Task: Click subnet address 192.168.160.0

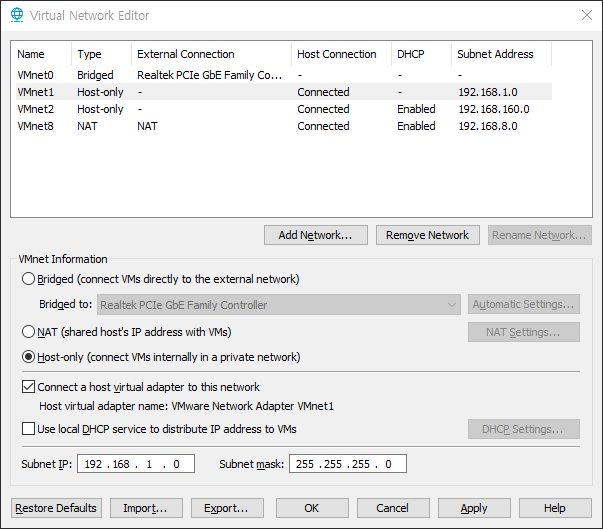Action: pos(494,109)
